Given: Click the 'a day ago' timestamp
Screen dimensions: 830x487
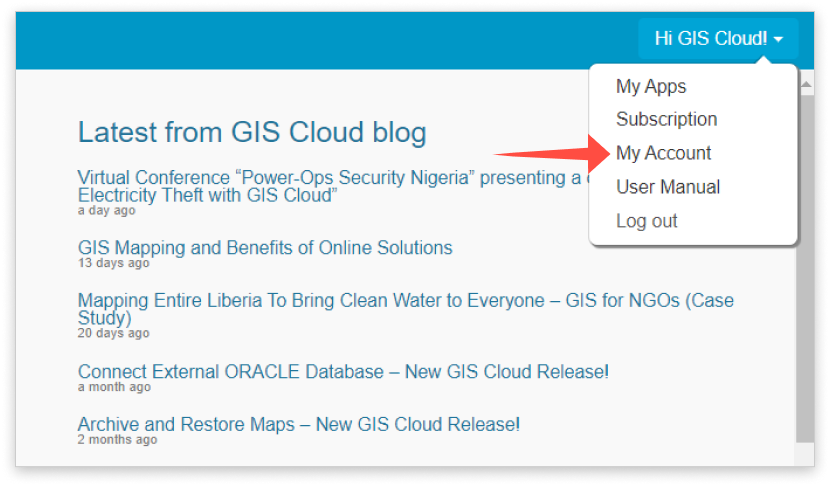Looking at the screenshot, I should click(x=106, y=211).
